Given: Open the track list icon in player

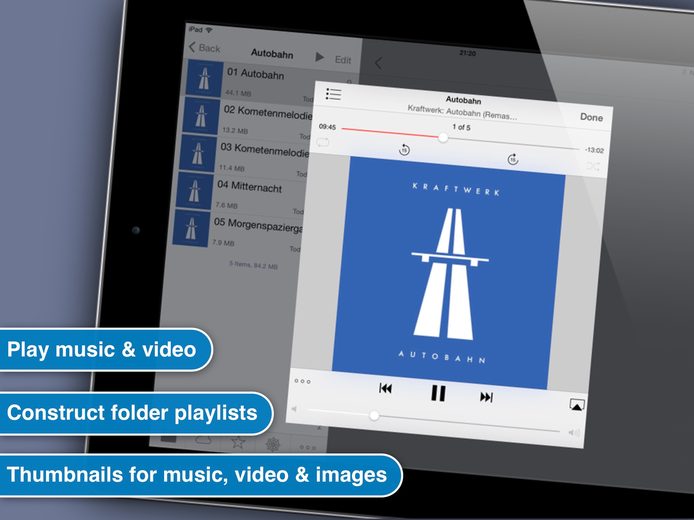Looking at the screenshot, I should pyautogui.click(x=333, y=94).
